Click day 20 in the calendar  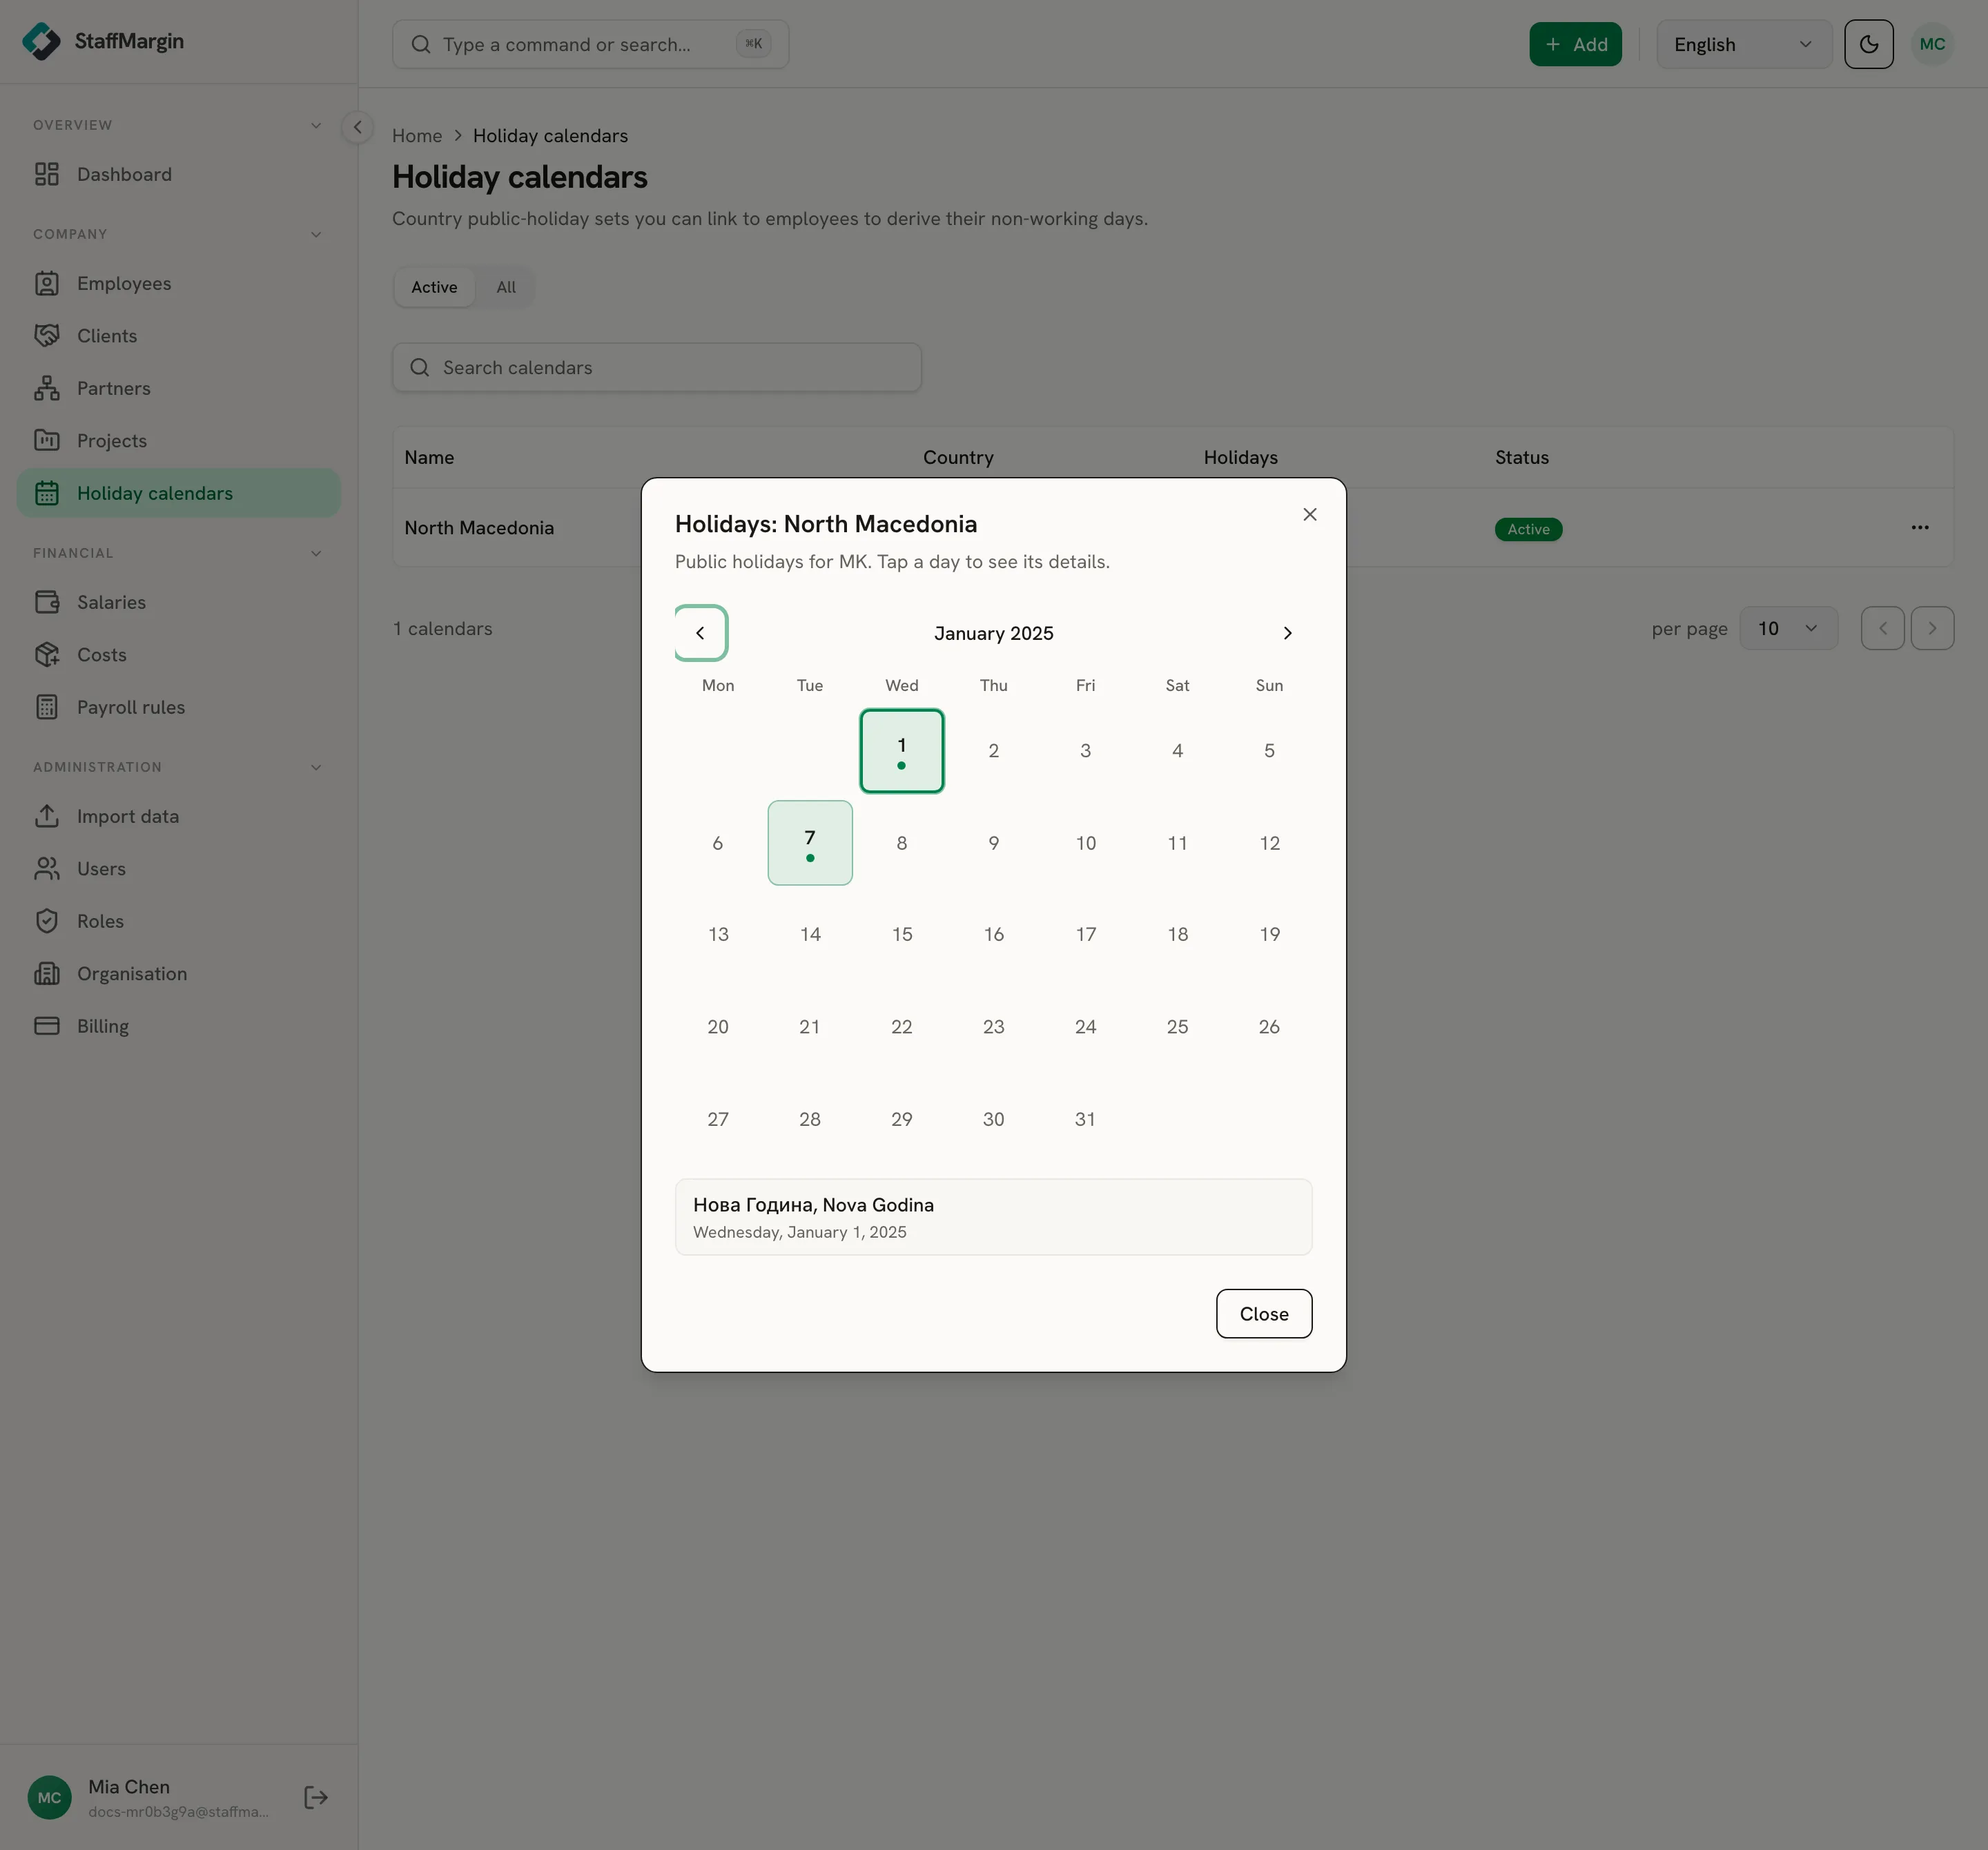coord(718,1027)
